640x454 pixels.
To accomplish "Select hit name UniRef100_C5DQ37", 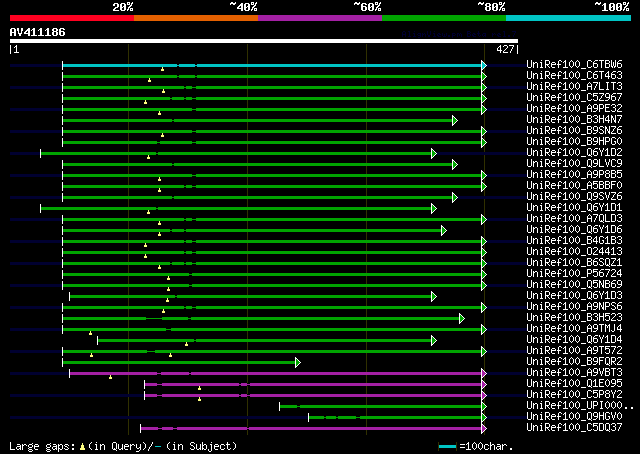I will tap(574, 428).
